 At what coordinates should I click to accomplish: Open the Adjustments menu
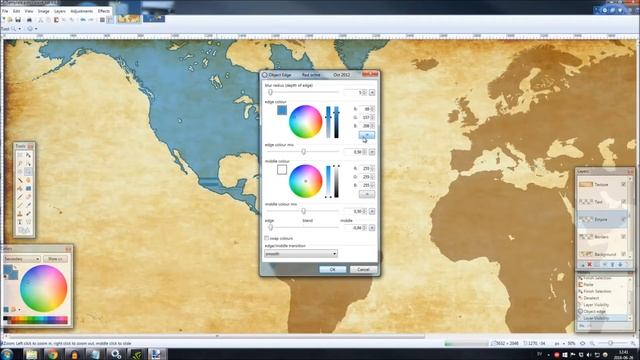[82, 11]
